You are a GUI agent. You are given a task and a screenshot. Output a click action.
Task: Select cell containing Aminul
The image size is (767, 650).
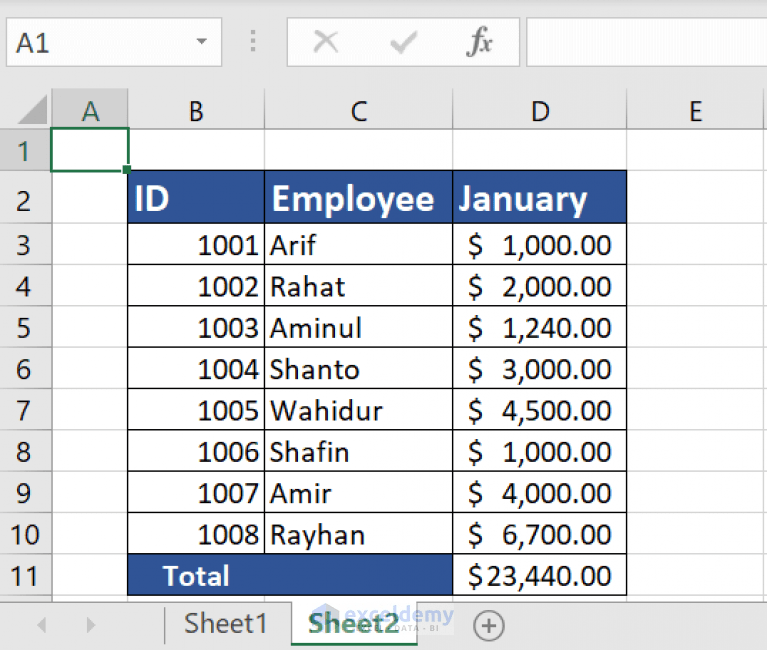coord(359,327)
